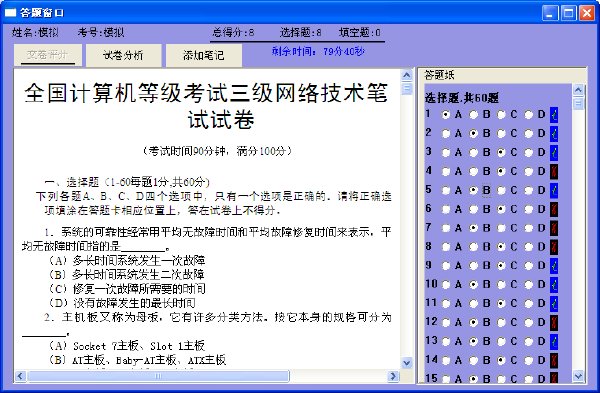Click the 考试时间90分钟 subtitle
The height and width of the screenshot is (393, 600).
tap(217, 151)
